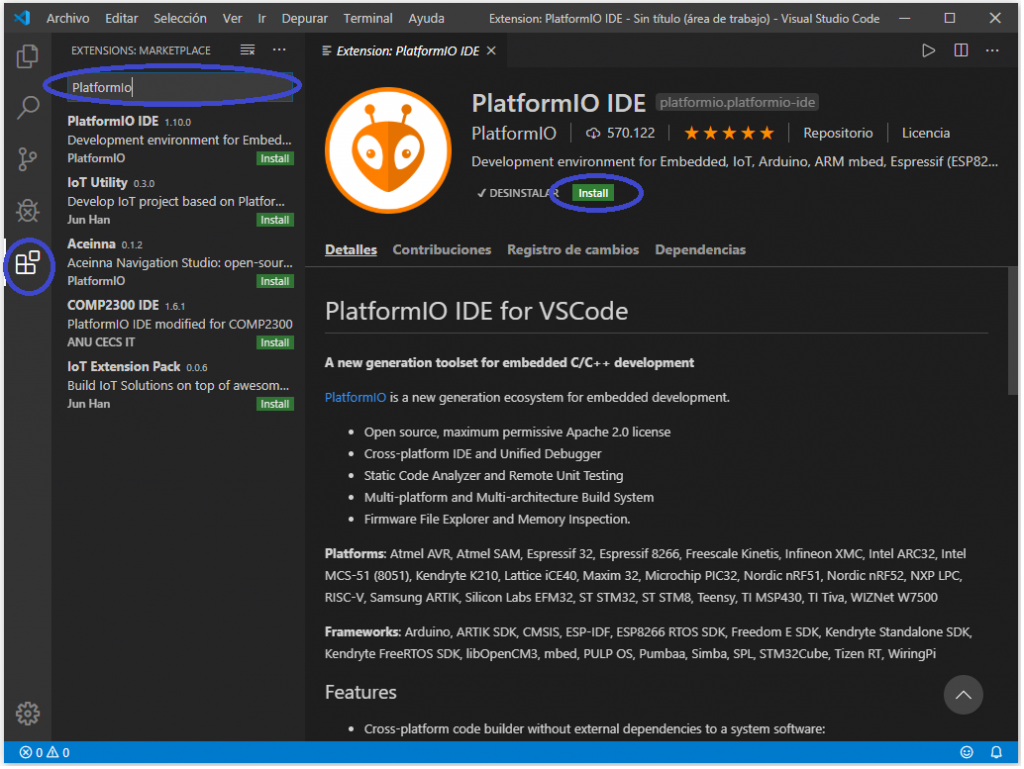The image size is (1024, 769).
Task: Close the Extension: PlatformIO IDE tab
Action: (492, 50)
